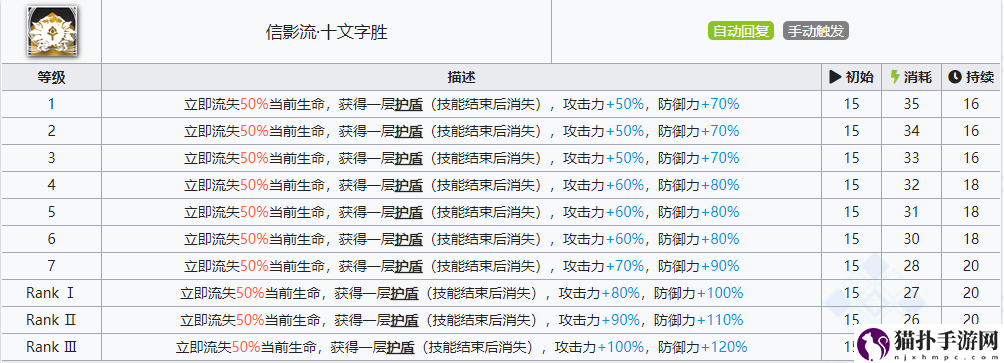Click +50% attack value in level 2 row
1004x363 pixels.
pyautogui.click(x=624, y=131)
